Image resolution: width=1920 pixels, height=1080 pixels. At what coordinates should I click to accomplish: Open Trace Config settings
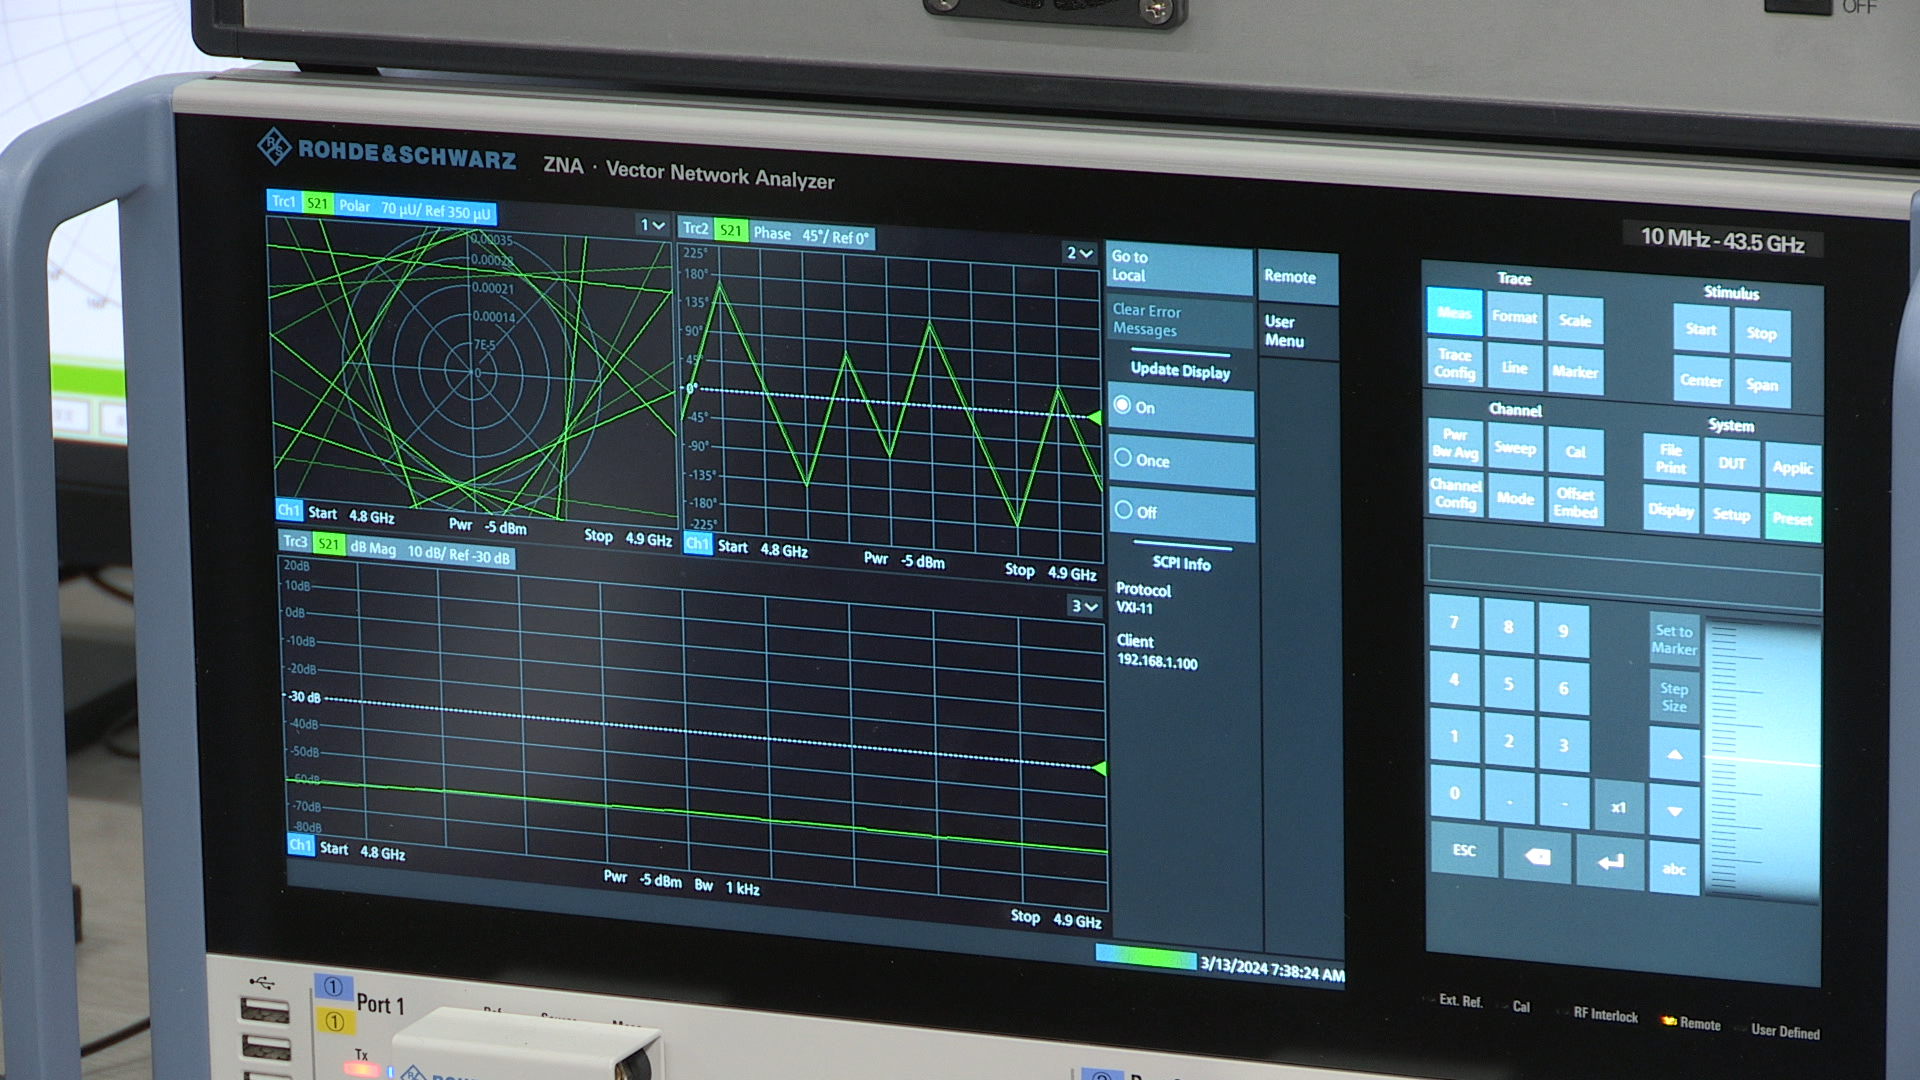tap(1454, 363)
